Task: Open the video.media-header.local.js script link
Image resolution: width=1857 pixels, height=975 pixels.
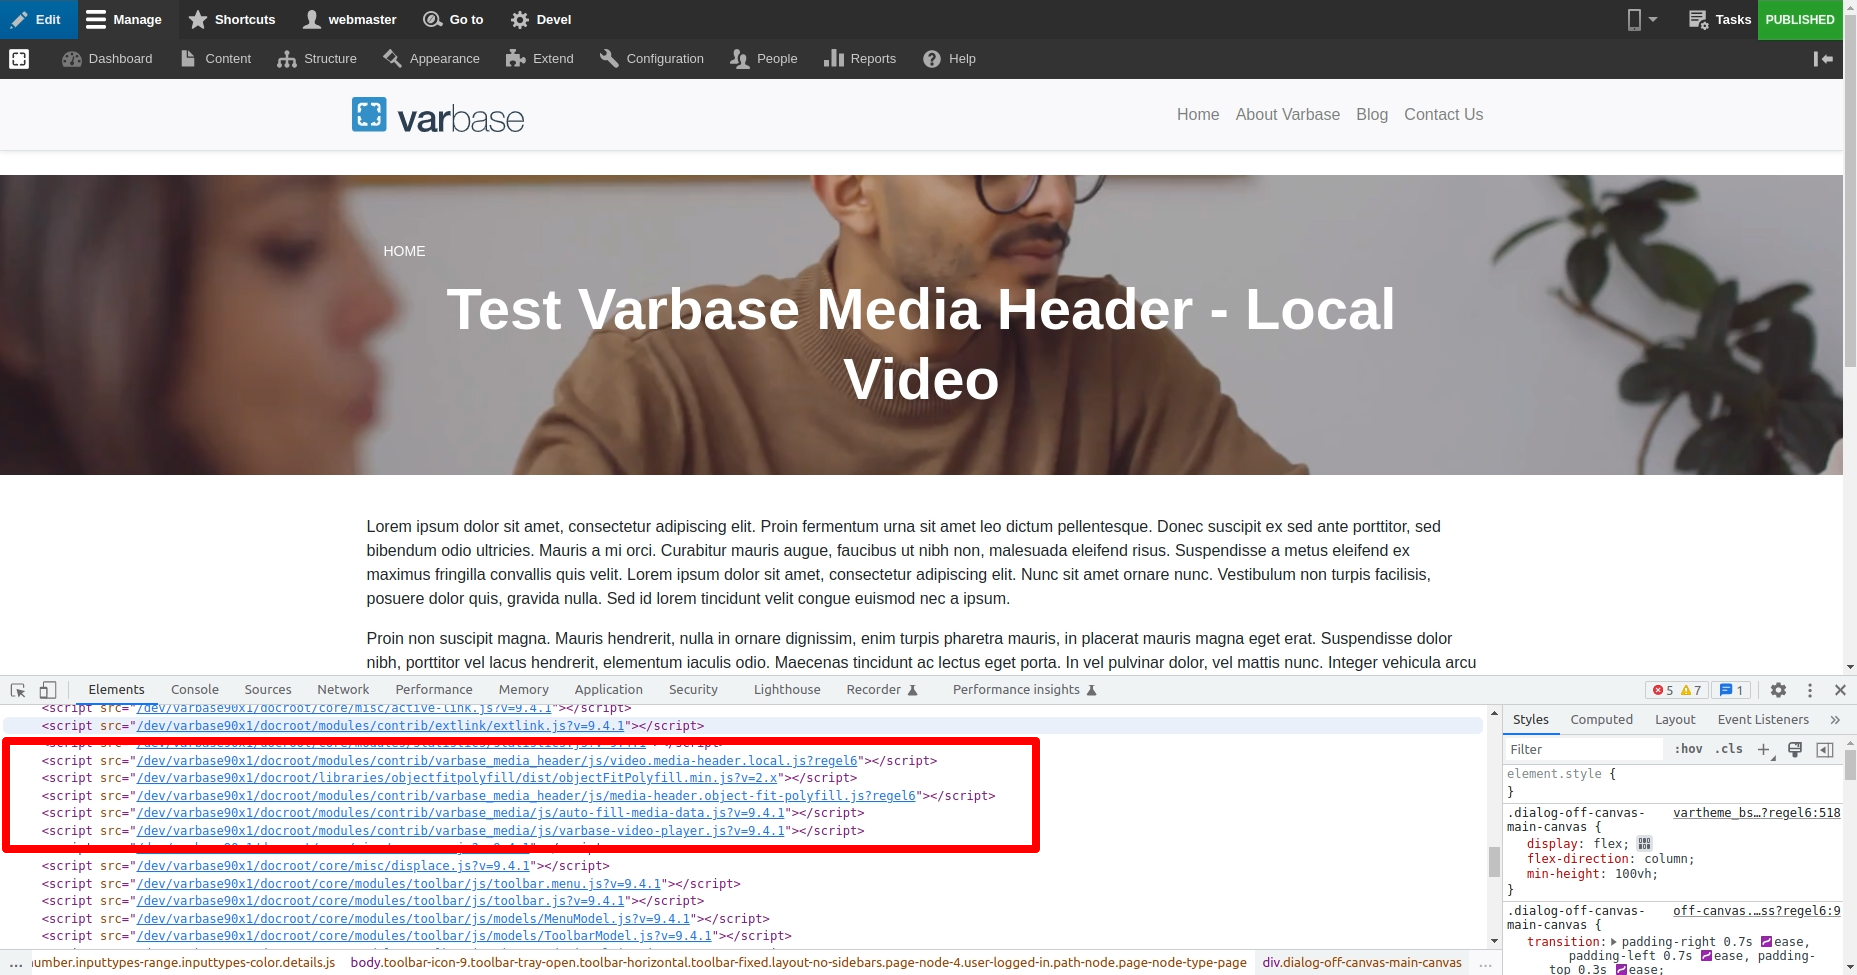Action: (497, 761)
